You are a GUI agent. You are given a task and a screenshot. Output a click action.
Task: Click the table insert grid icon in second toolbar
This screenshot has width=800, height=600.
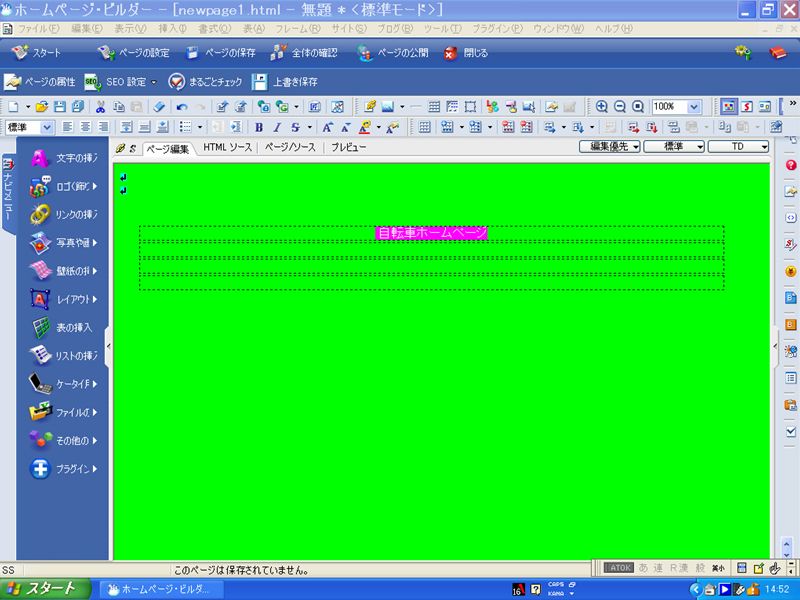[x=424, y=127]
